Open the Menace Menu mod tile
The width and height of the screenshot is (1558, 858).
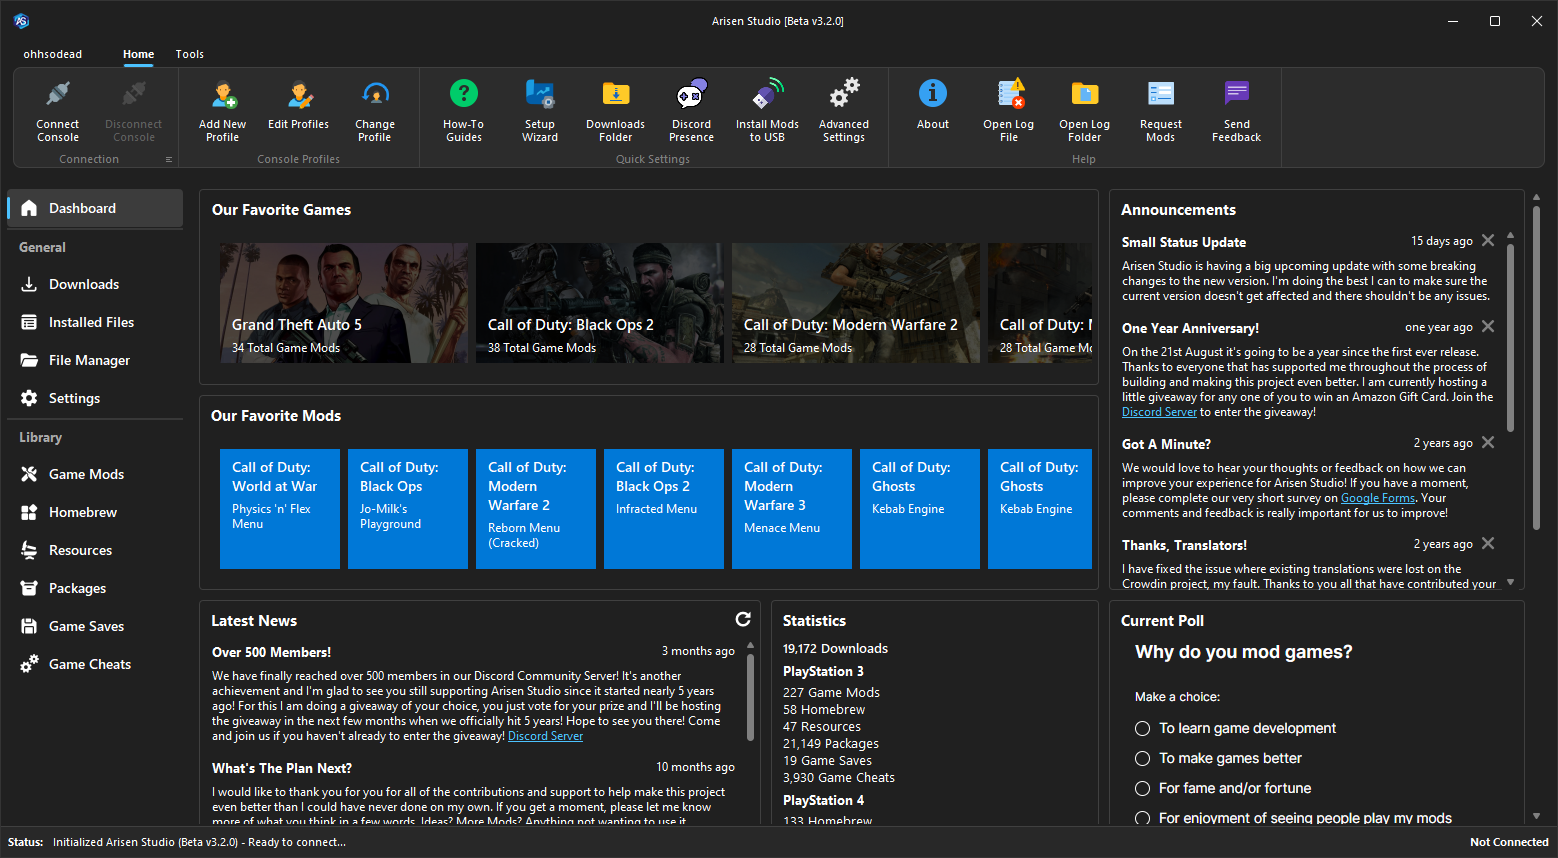point(792,509)
